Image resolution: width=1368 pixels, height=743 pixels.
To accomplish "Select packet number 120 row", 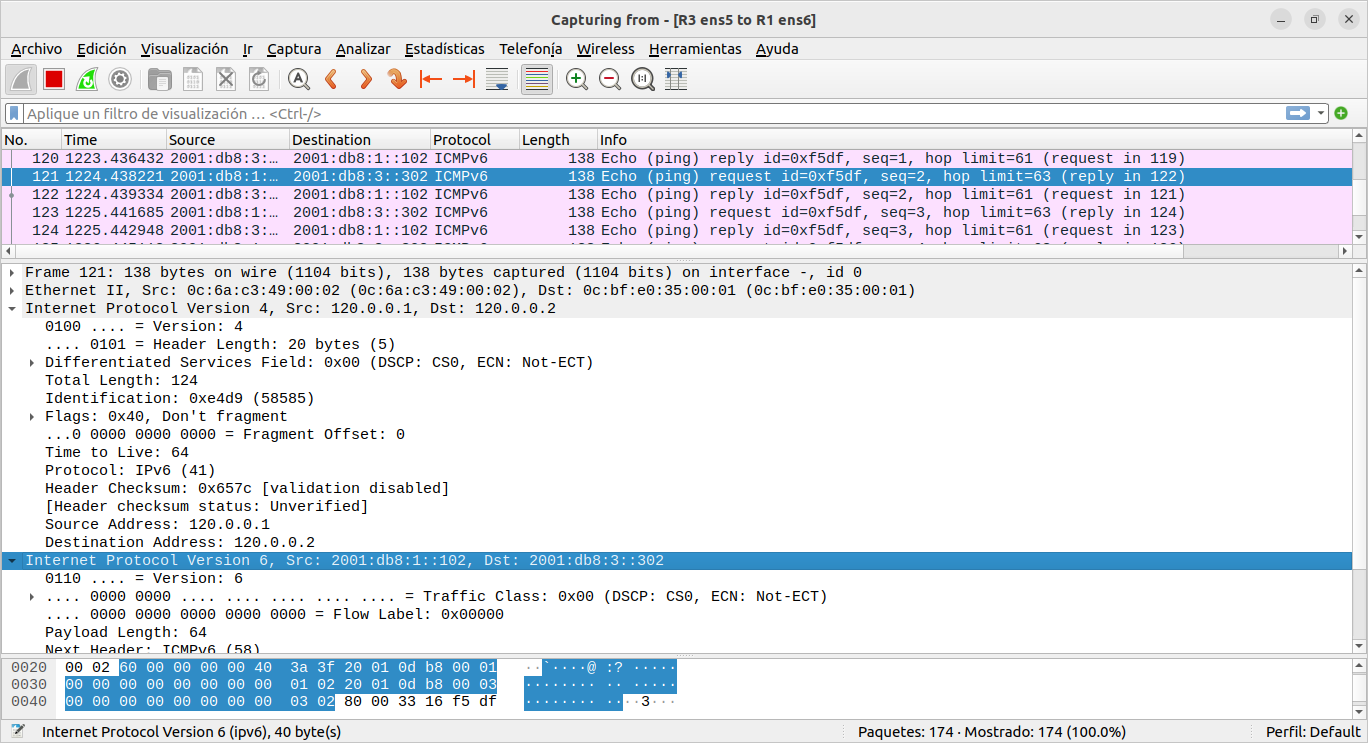I will click(676, 158).
